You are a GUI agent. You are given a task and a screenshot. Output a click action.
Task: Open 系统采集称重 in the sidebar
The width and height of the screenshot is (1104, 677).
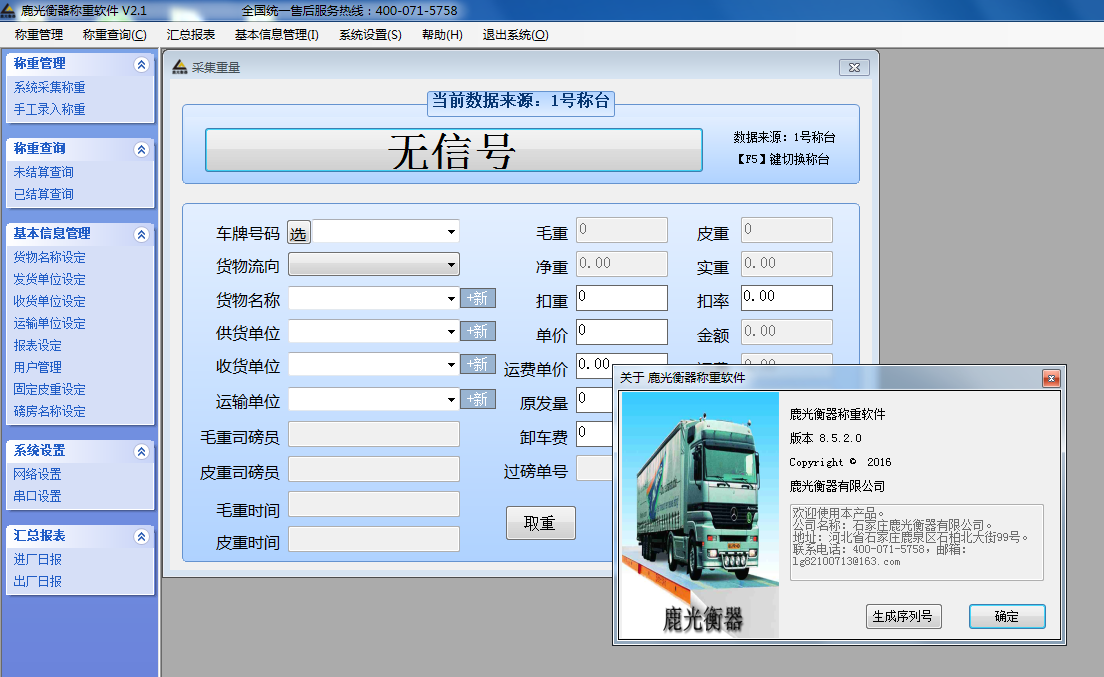click(48, 88)
